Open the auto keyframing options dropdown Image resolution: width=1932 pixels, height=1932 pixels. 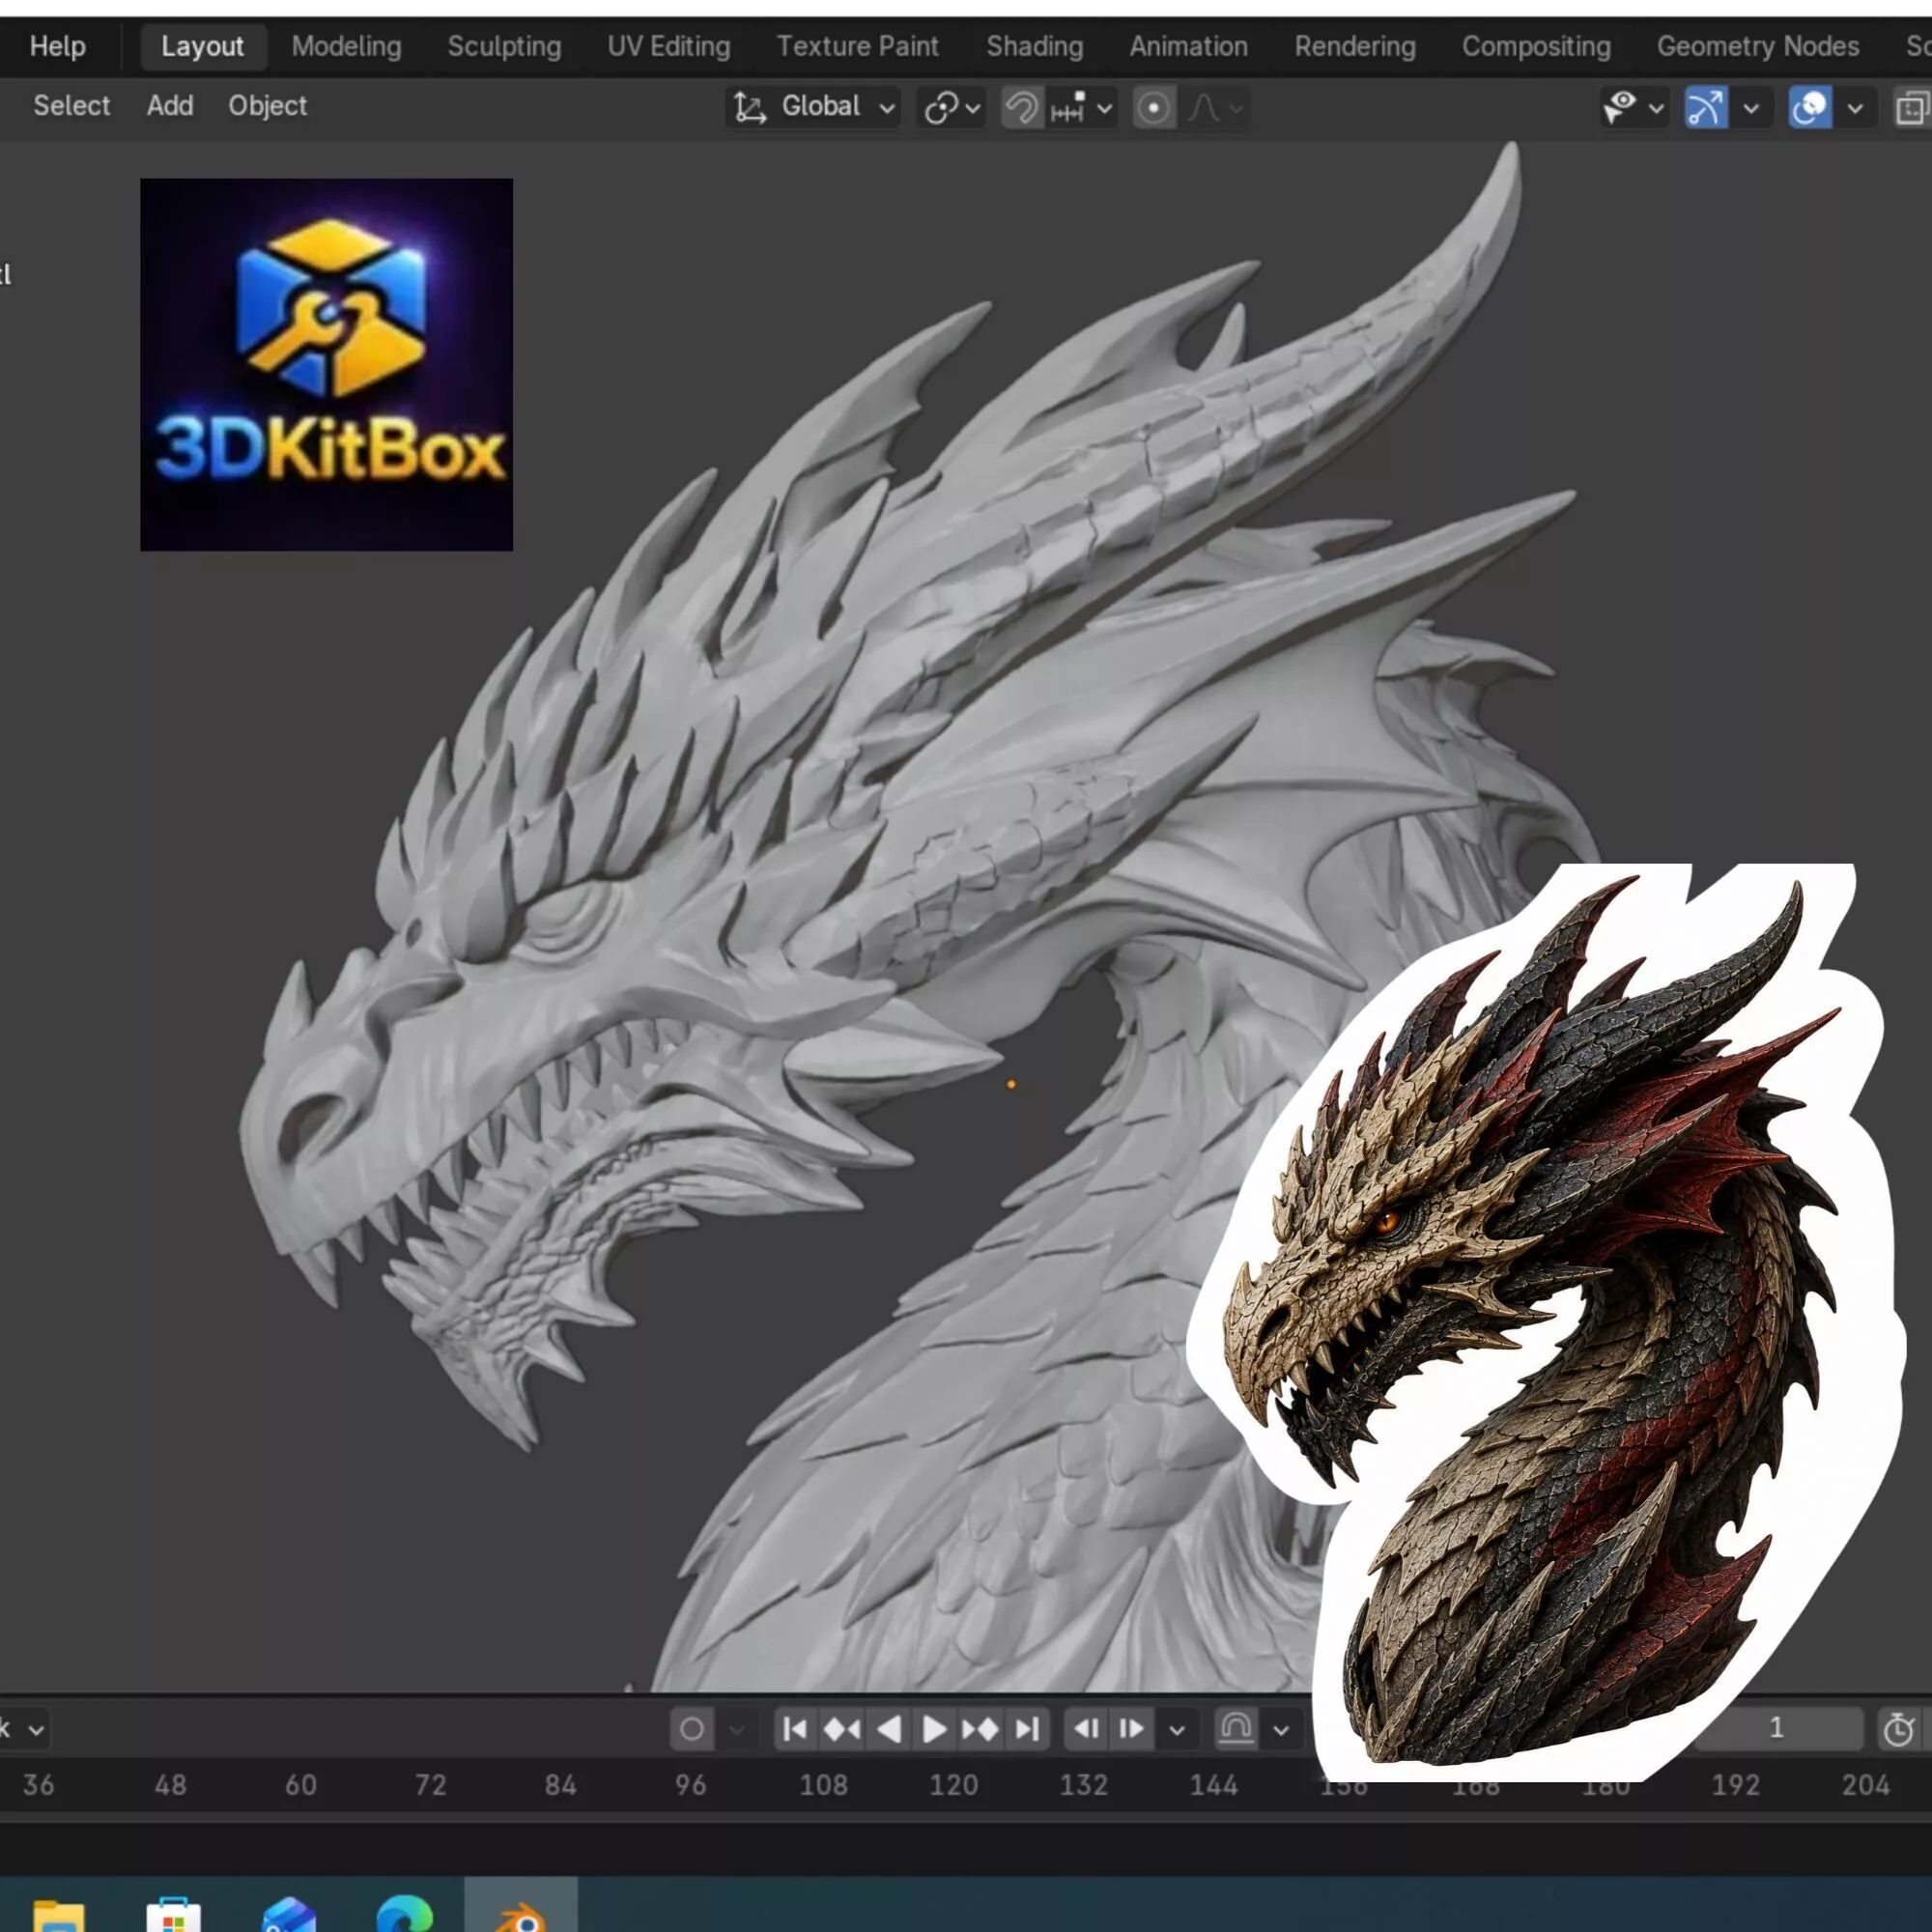(736, 1729)
